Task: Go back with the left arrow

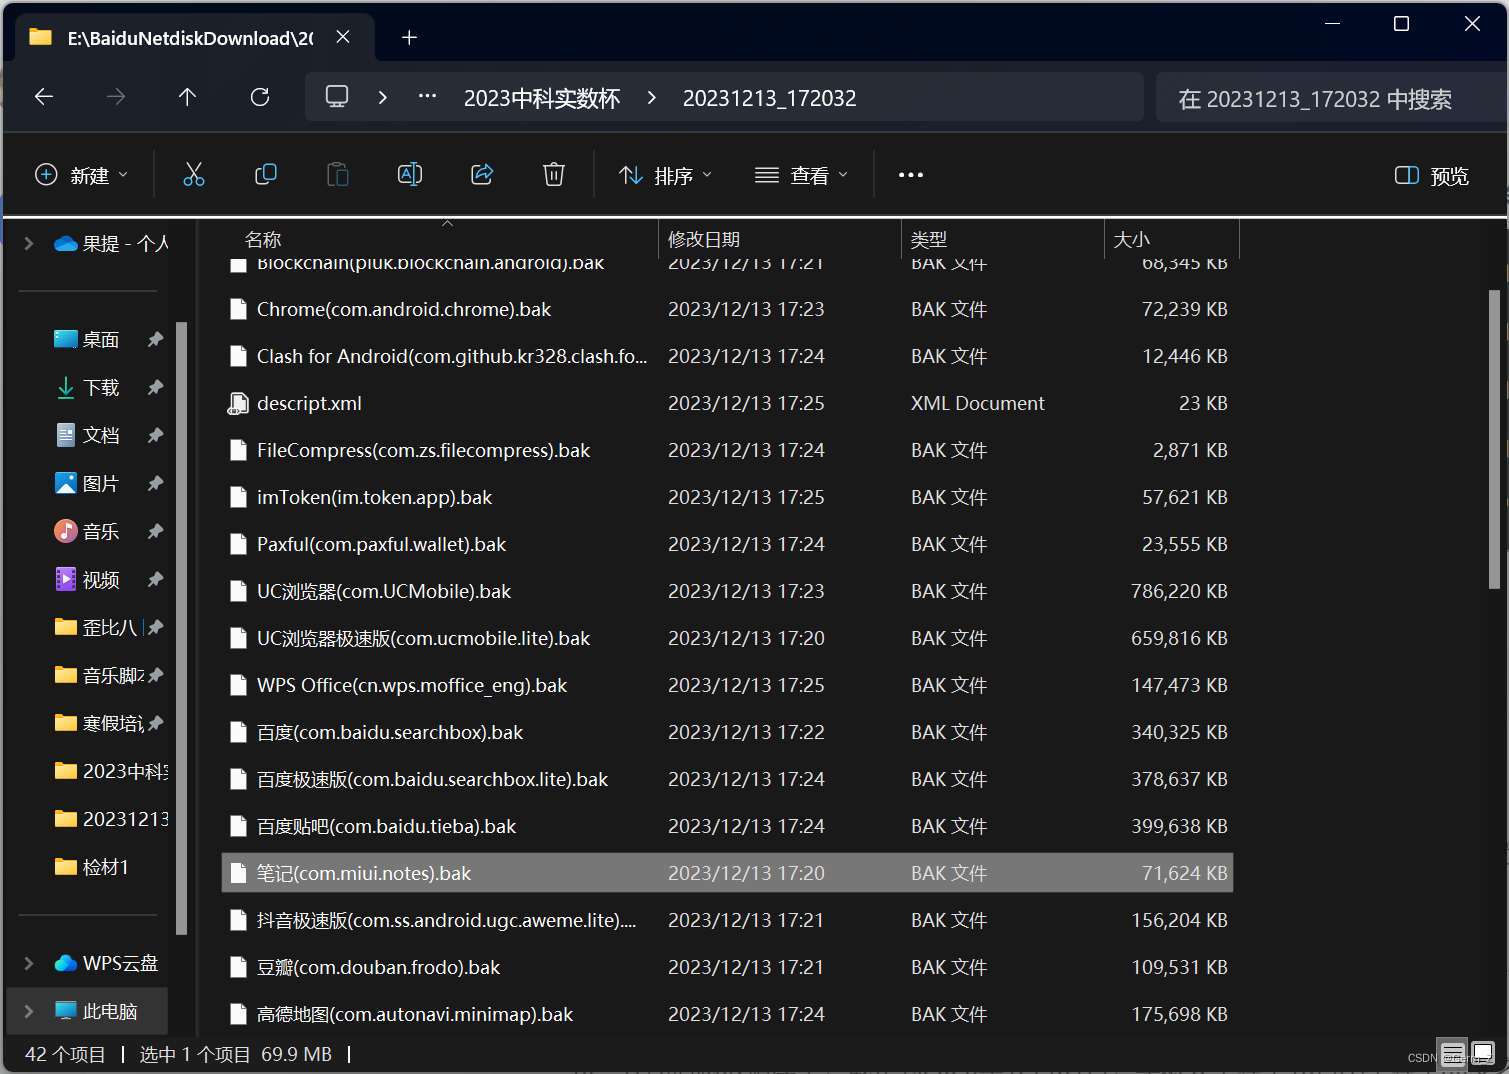Action: click(44, 97)
